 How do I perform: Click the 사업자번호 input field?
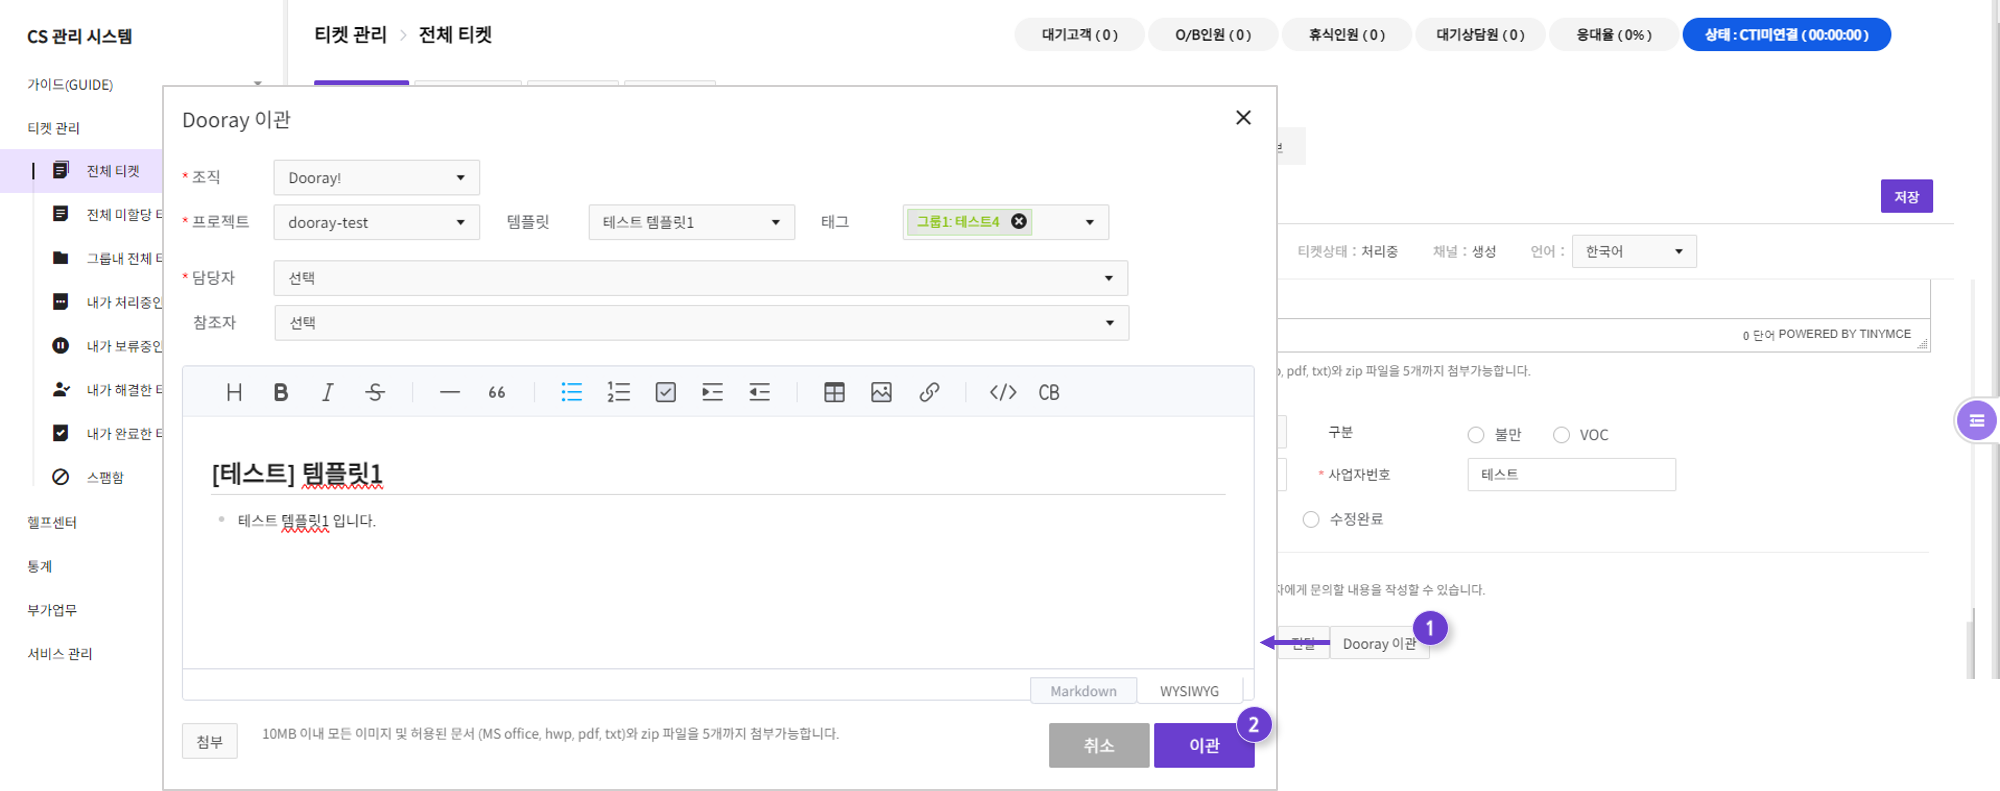coord(1571,474)
